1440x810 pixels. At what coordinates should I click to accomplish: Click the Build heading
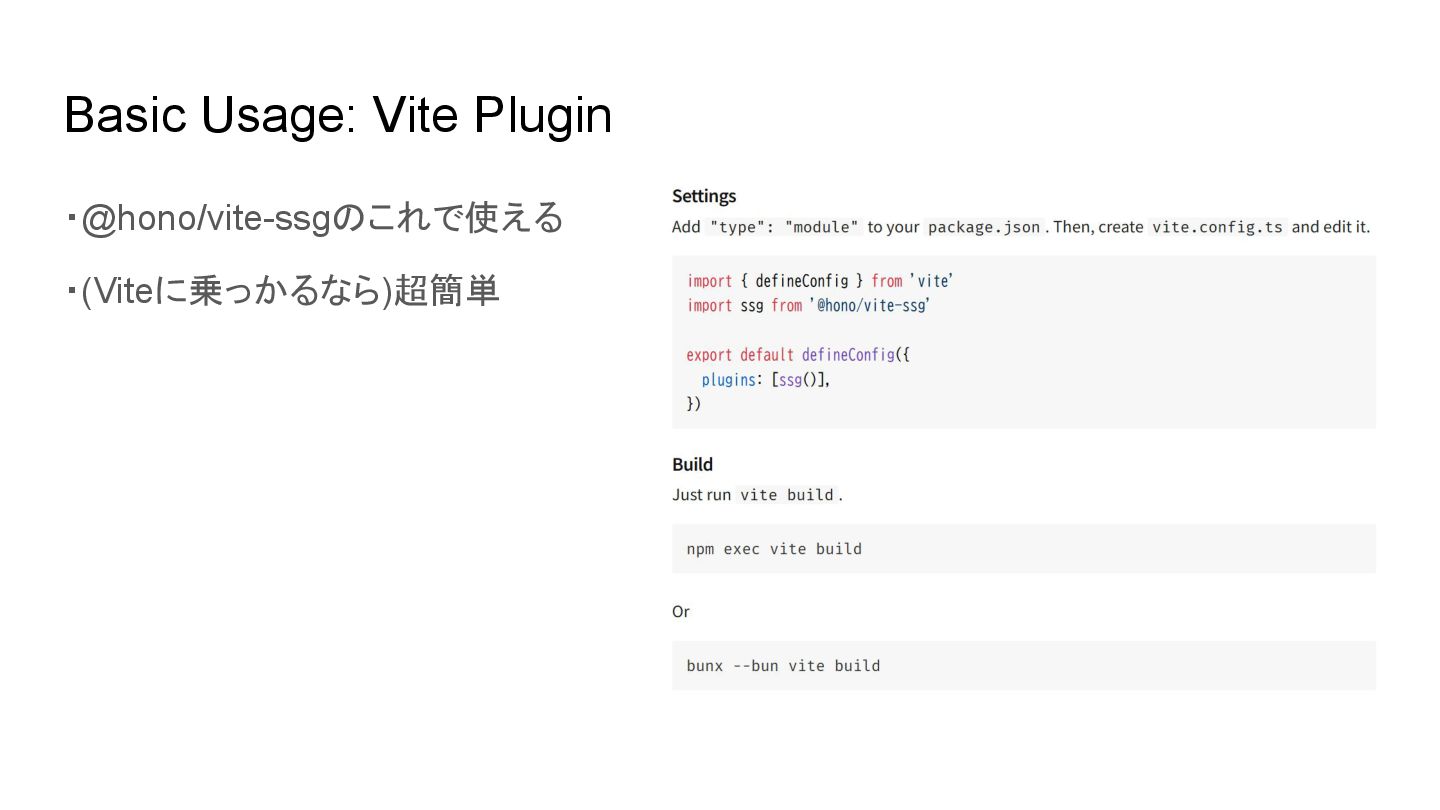click(x=692, y=464)
